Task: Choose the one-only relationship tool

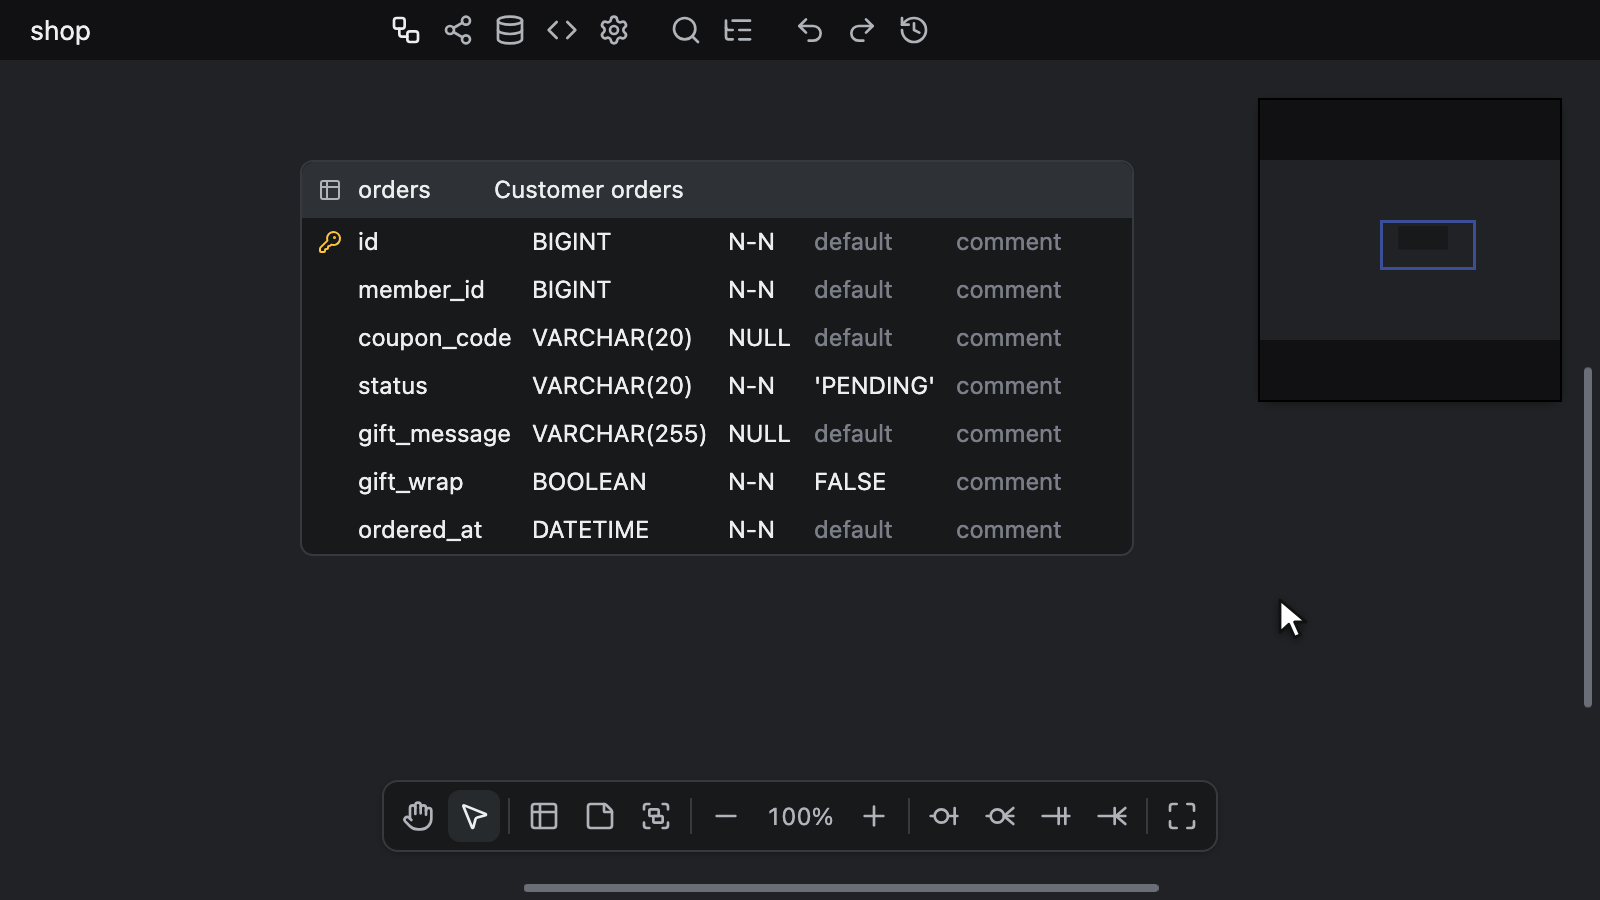Action: [x=1056, y=816]
